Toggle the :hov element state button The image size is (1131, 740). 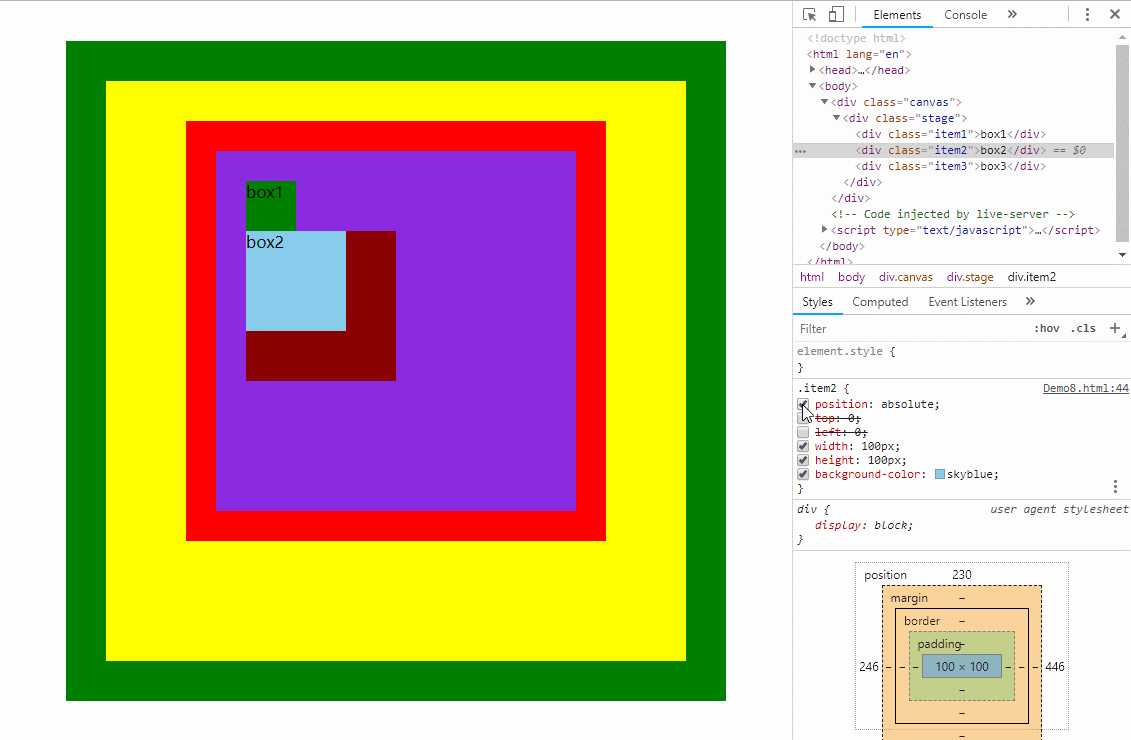[x=1046, y=328]
